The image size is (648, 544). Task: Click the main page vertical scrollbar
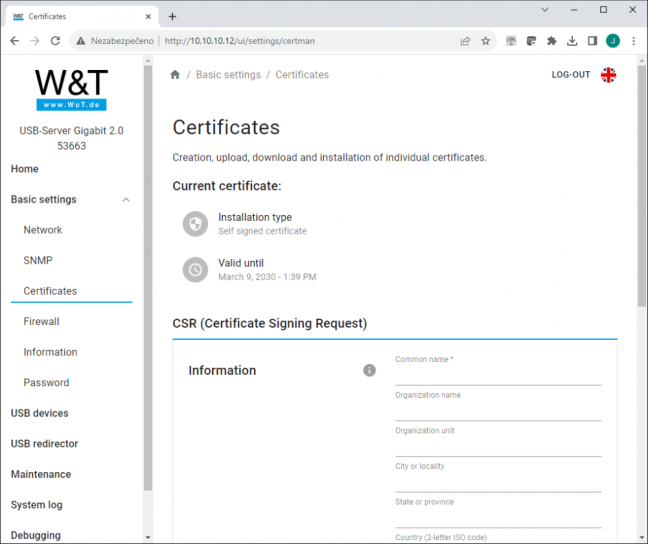[641, 186]
